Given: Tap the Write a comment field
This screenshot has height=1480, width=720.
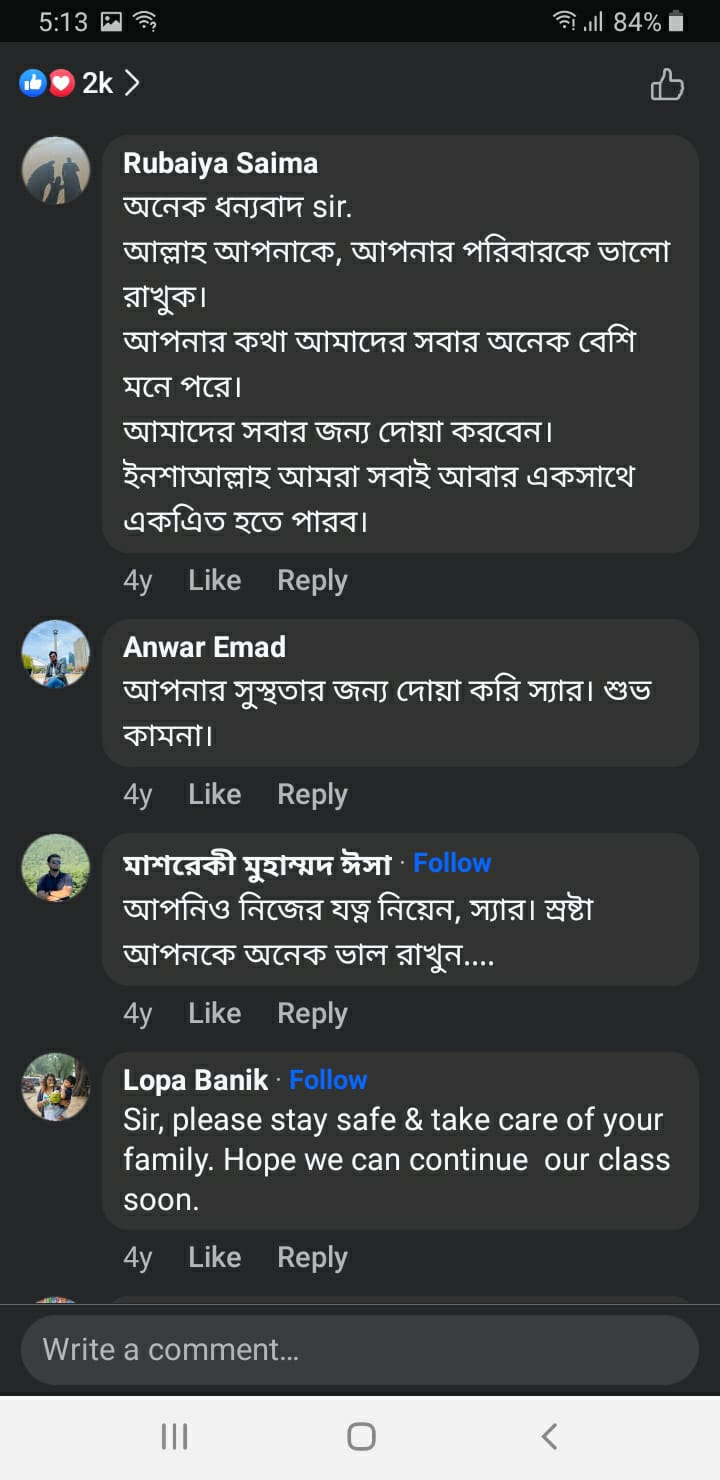Looking at the screenshot, I should pos(360,1350).
